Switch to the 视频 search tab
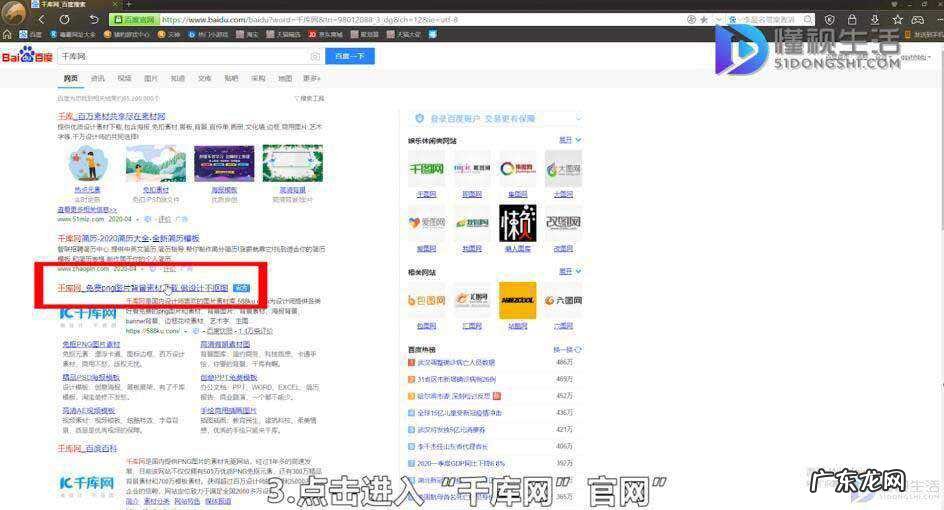This screenshot has height=510, width=944. pos(124,78)
